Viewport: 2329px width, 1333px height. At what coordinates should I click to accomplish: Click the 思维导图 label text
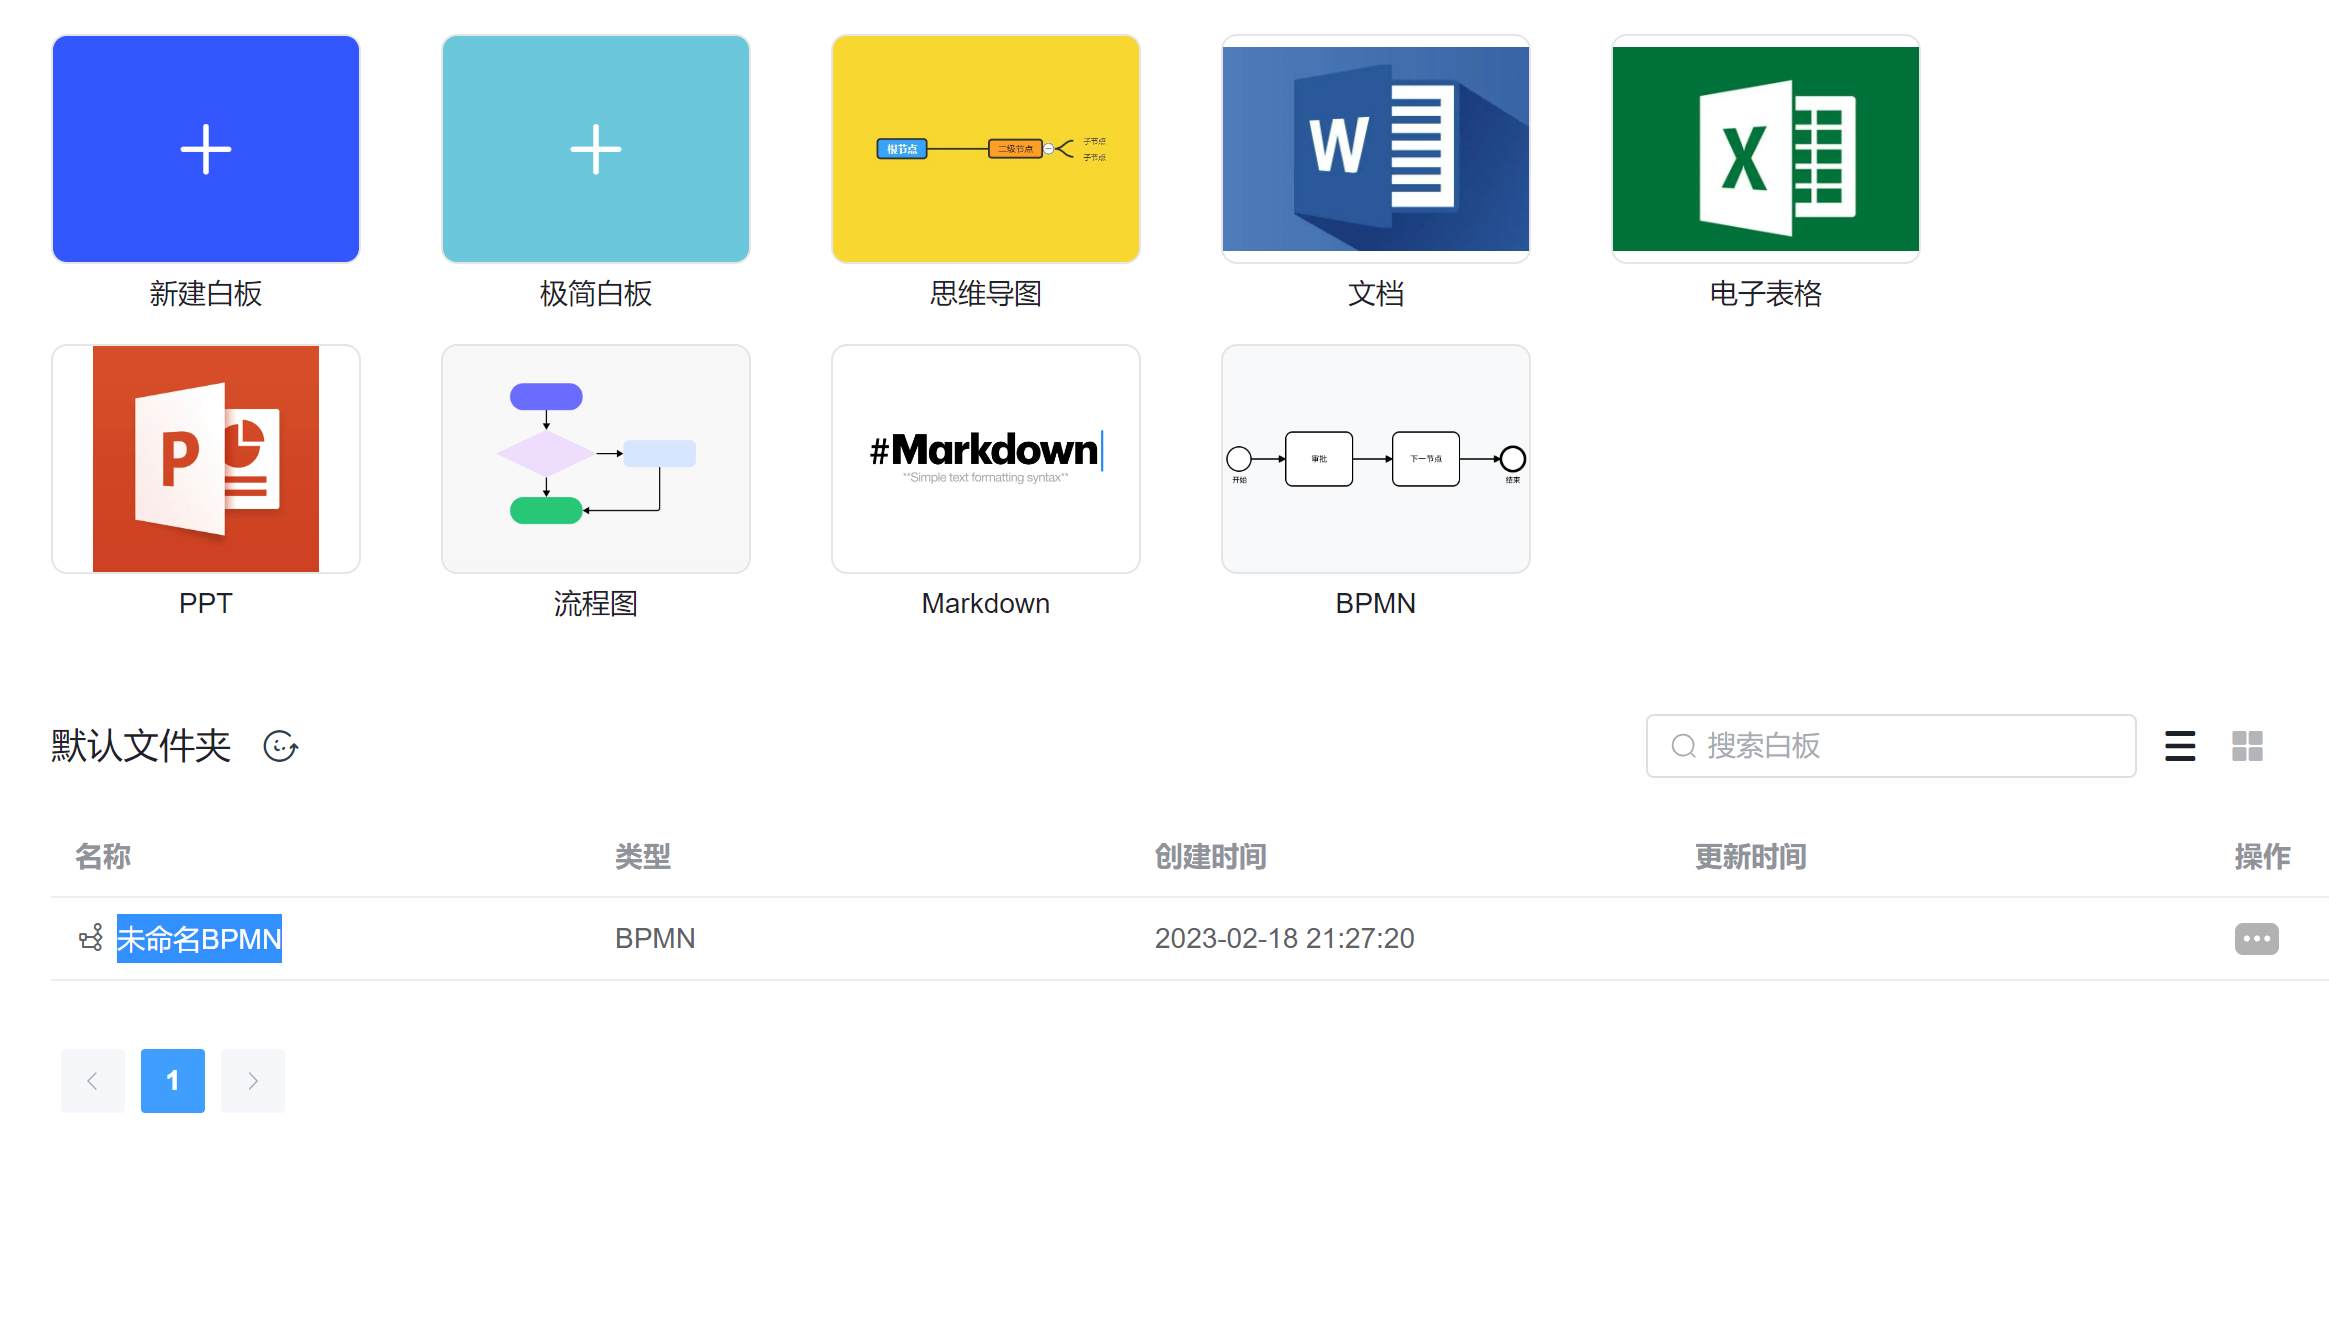[x=986, y=294]
